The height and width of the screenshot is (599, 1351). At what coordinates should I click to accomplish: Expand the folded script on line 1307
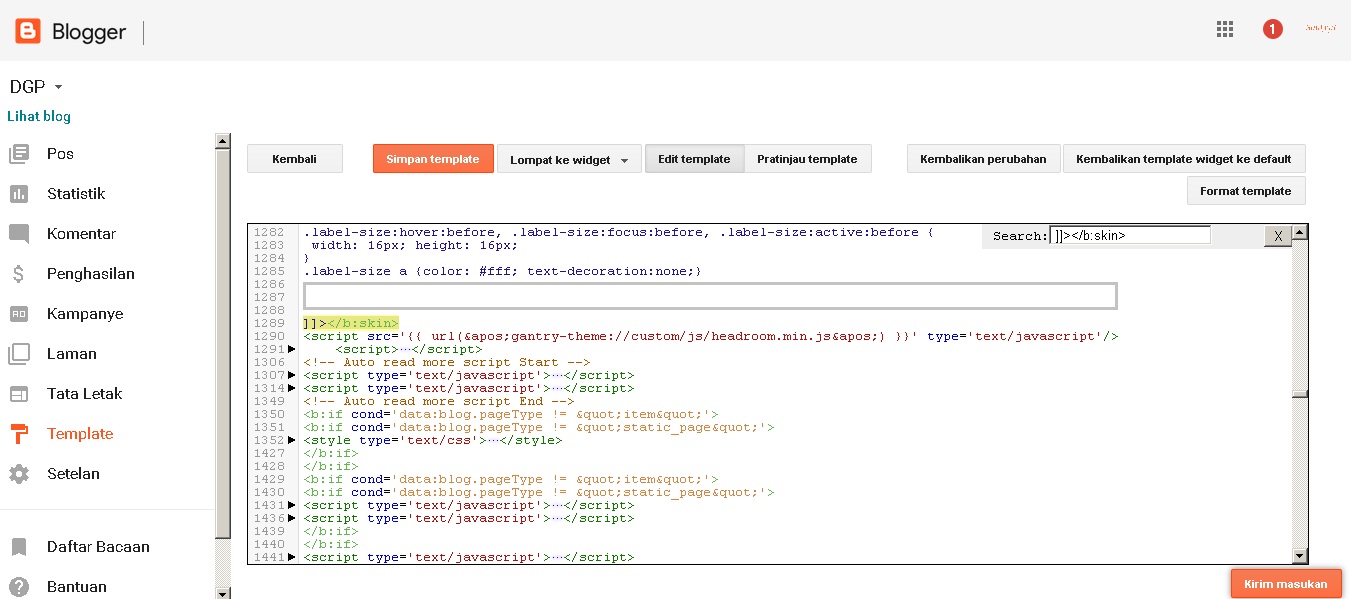point(292,376)
